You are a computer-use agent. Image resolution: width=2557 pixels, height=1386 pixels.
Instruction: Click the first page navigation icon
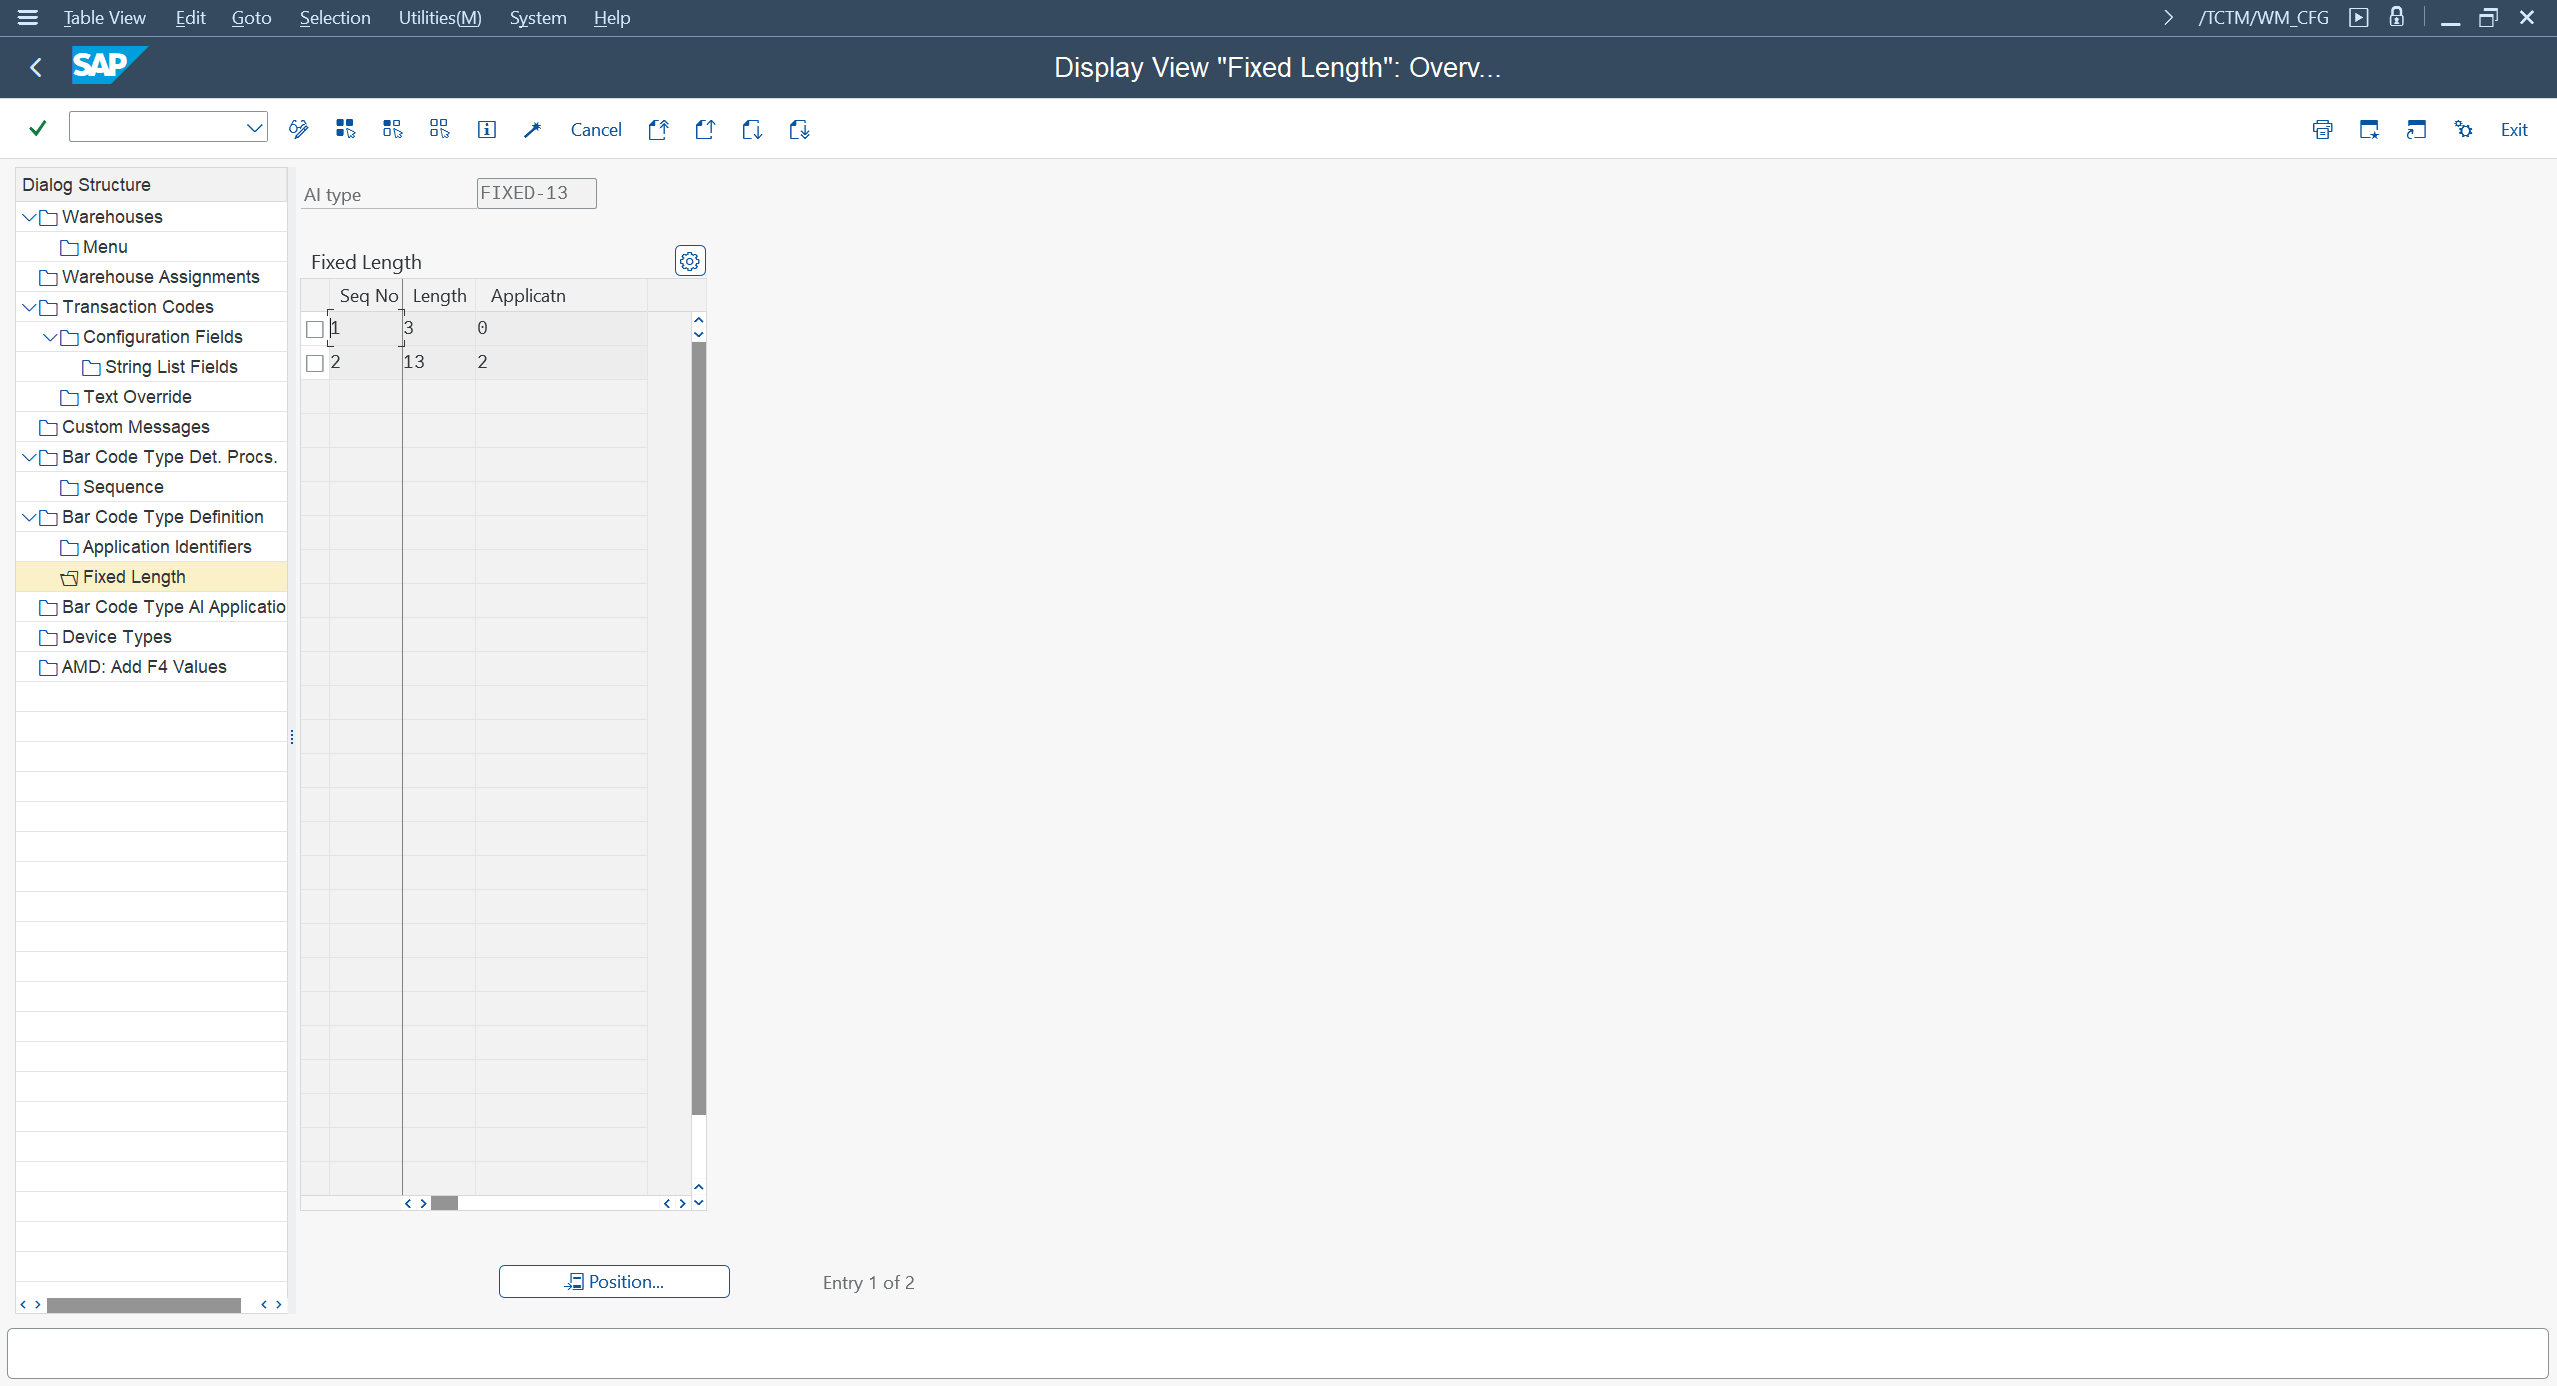tap(658, 129)
